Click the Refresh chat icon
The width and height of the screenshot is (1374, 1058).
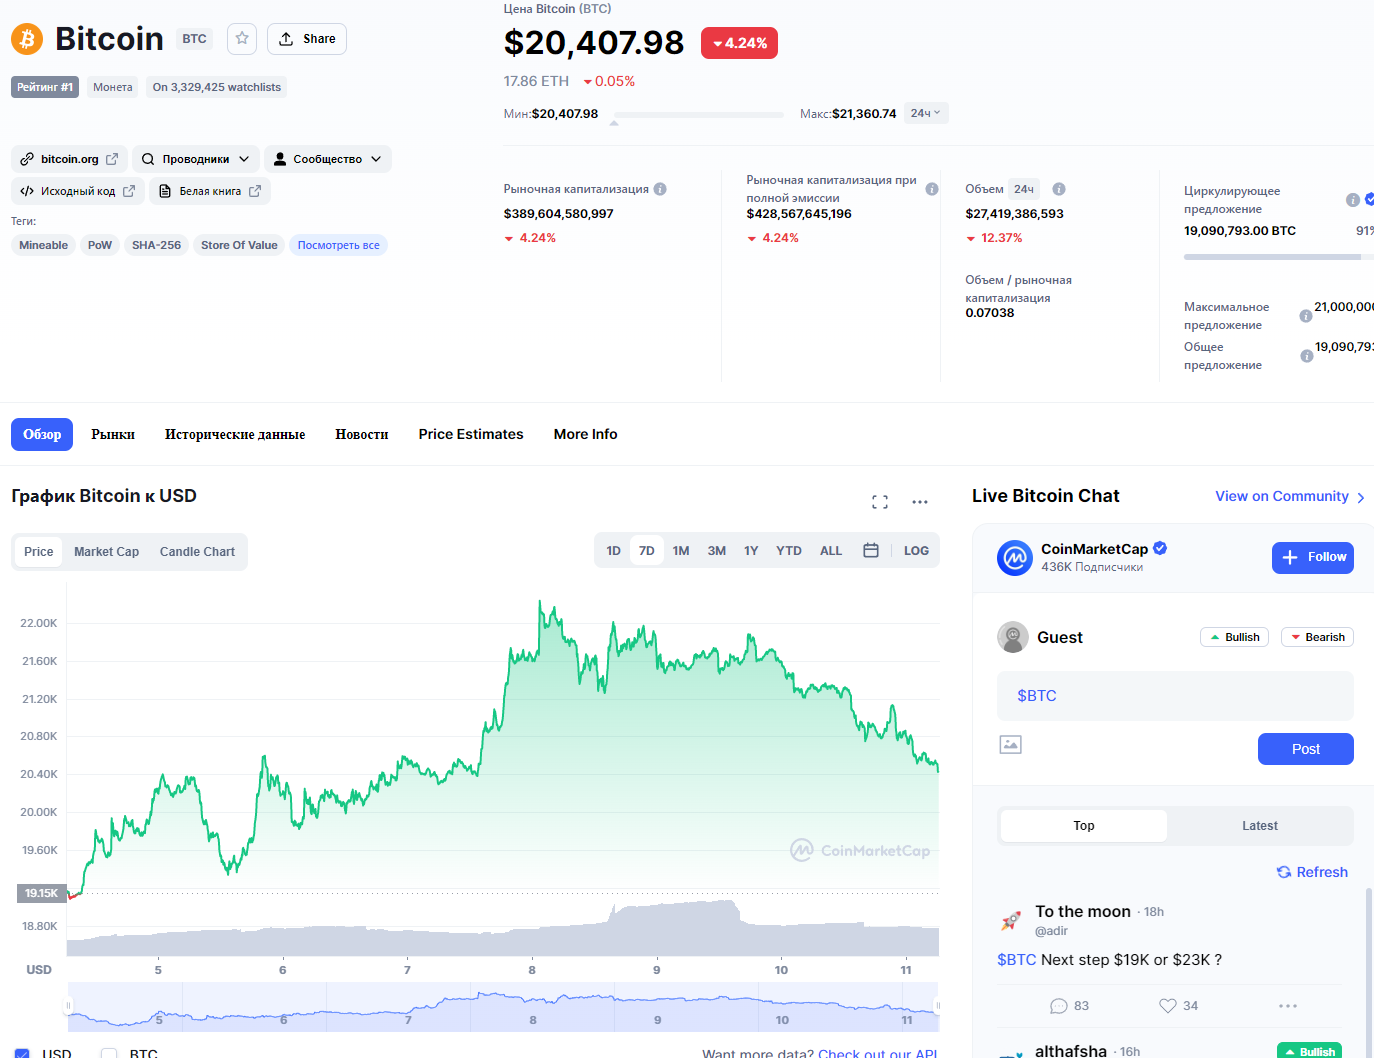click(1284, 872)
